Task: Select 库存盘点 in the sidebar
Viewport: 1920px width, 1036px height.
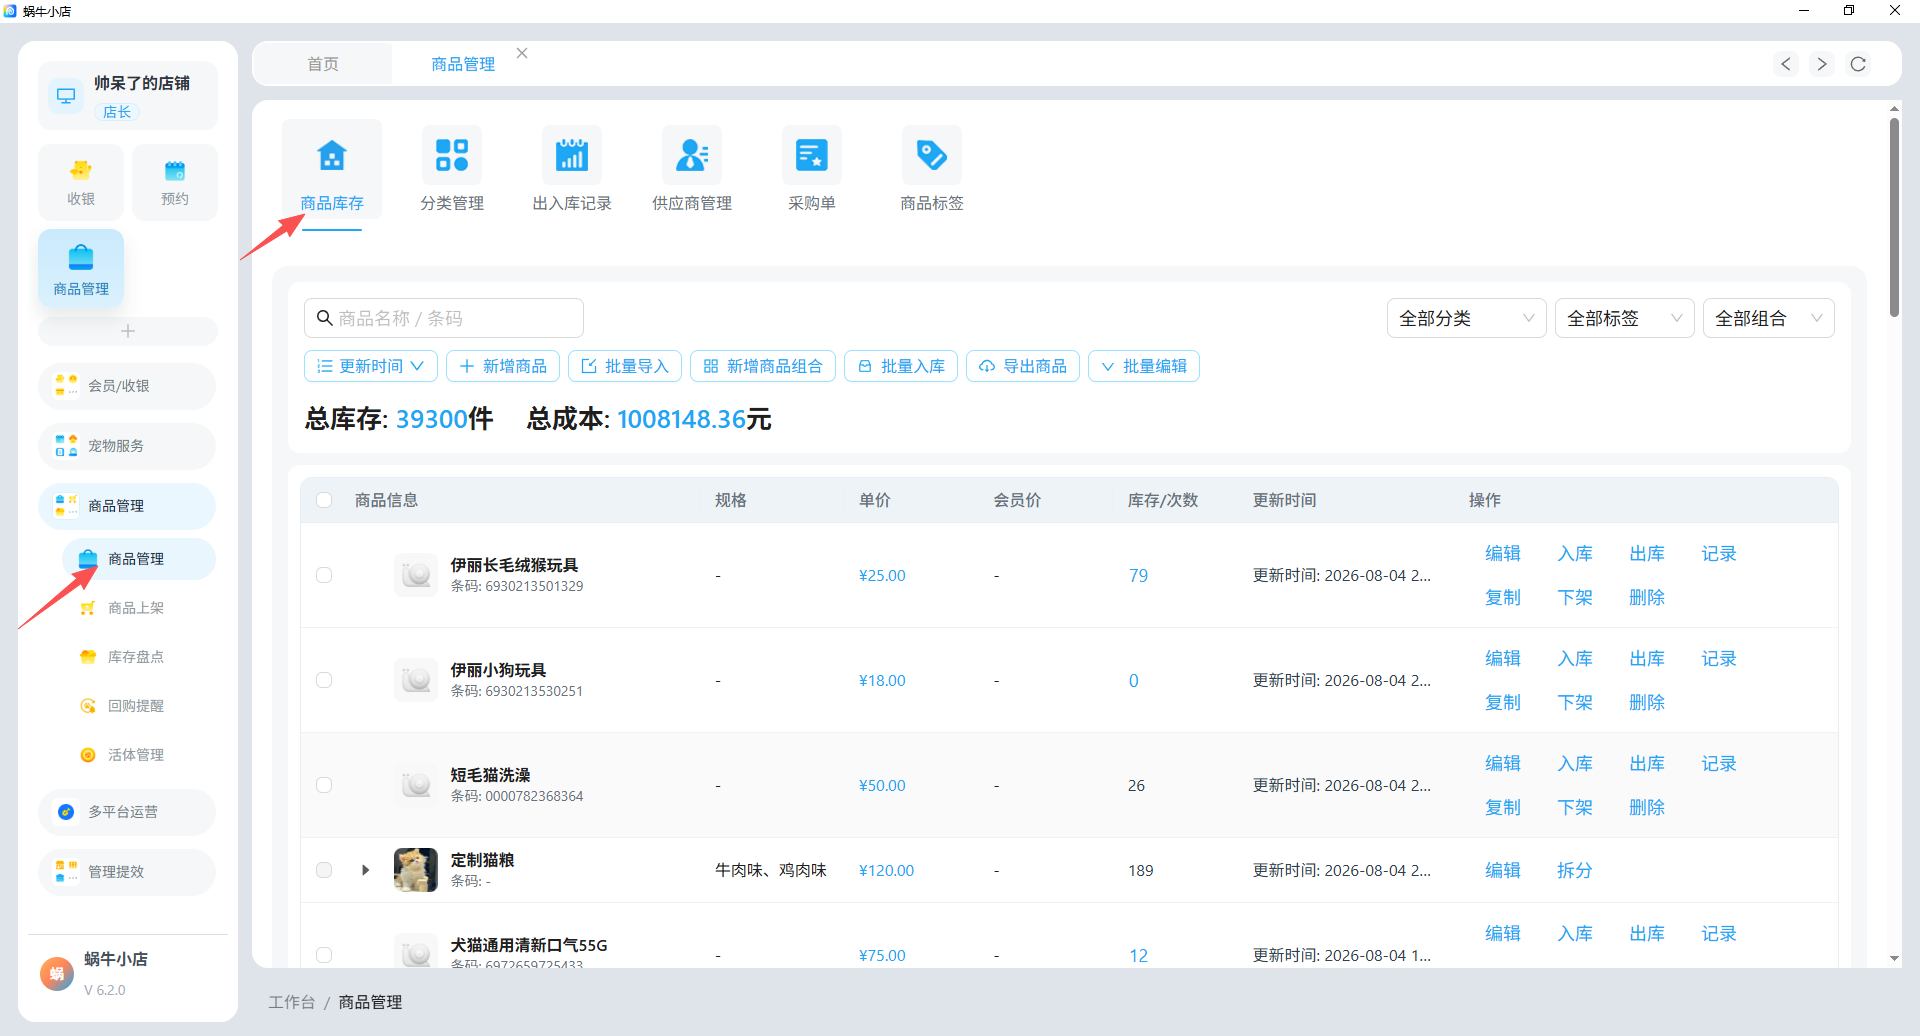Action: [x=136, y=657]
